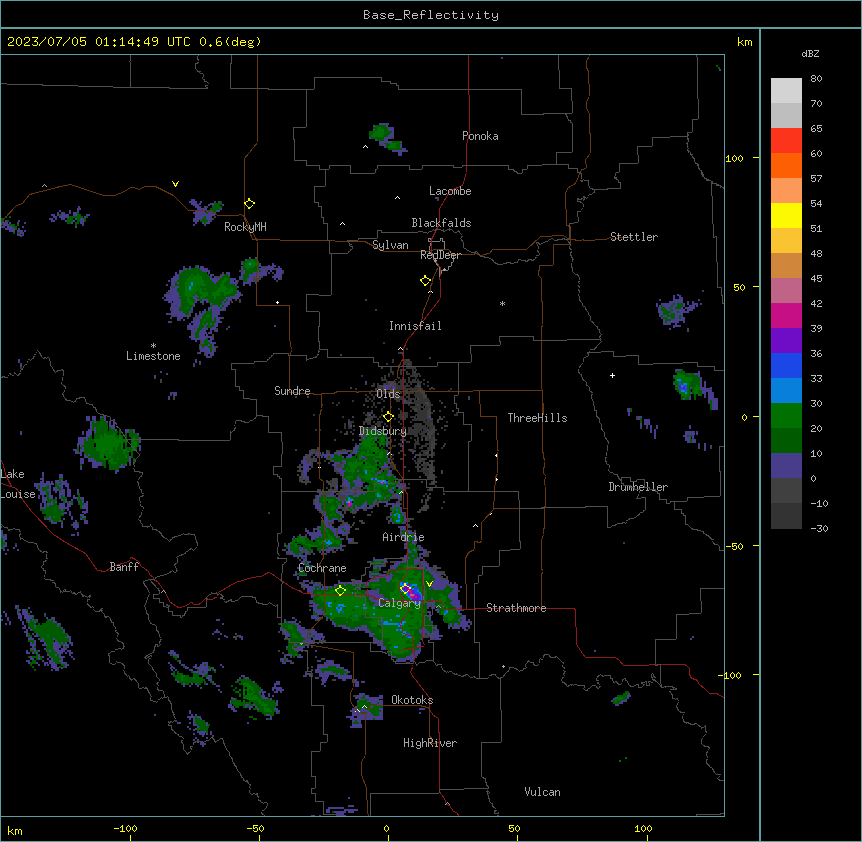
Task: Click the RedDeer label
Action: click(440, 255)
